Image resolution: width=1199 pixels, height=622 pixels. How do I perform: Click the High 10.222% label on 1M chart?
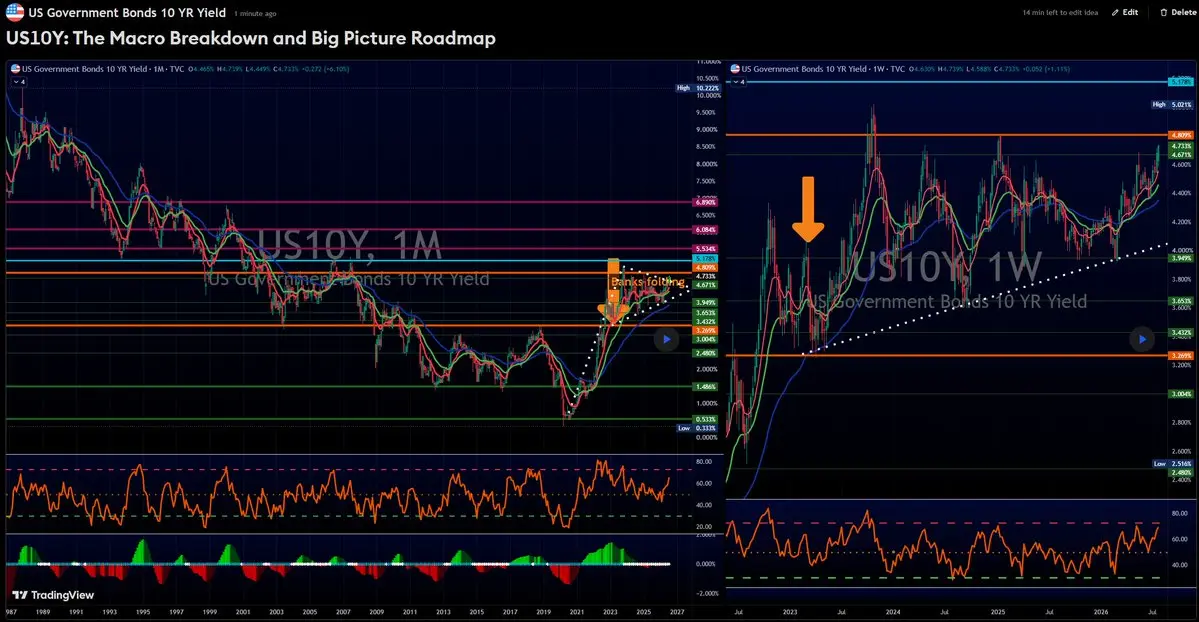tap(697, 88)
